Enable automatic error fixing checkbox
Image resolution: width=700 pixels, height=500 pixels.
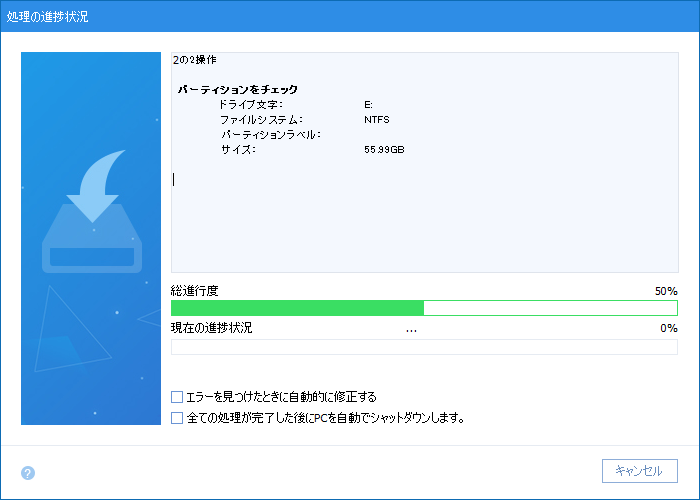click(x=177, y=396)
